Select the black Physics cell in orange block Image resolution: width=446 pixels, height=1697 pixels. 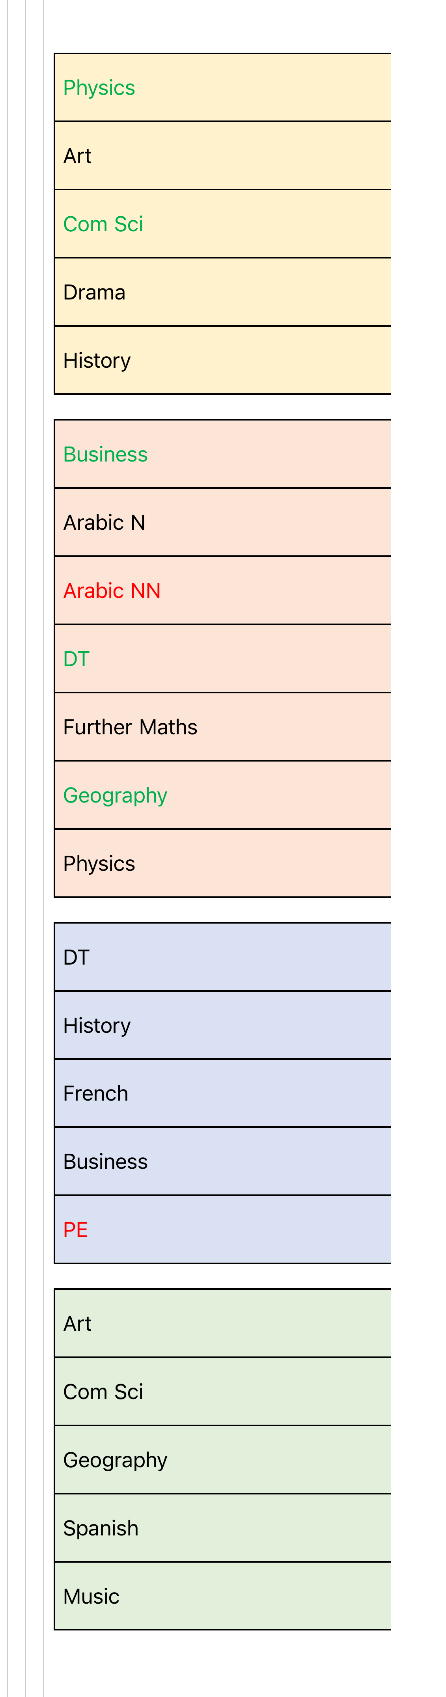[222, 863]
